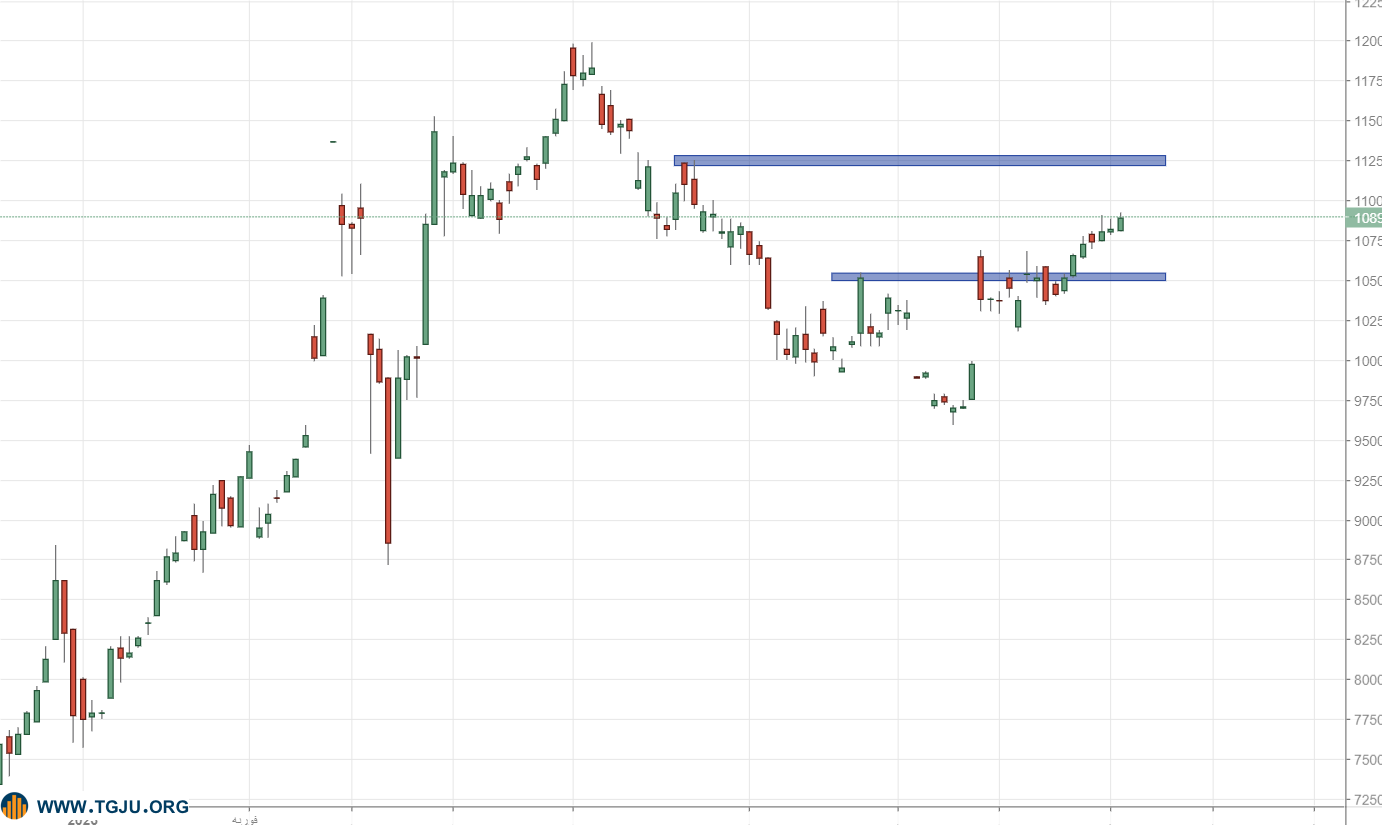Click the 11500 level on price axis
This screenshot has height=825, width=1382.
[x=1366, y=121]
